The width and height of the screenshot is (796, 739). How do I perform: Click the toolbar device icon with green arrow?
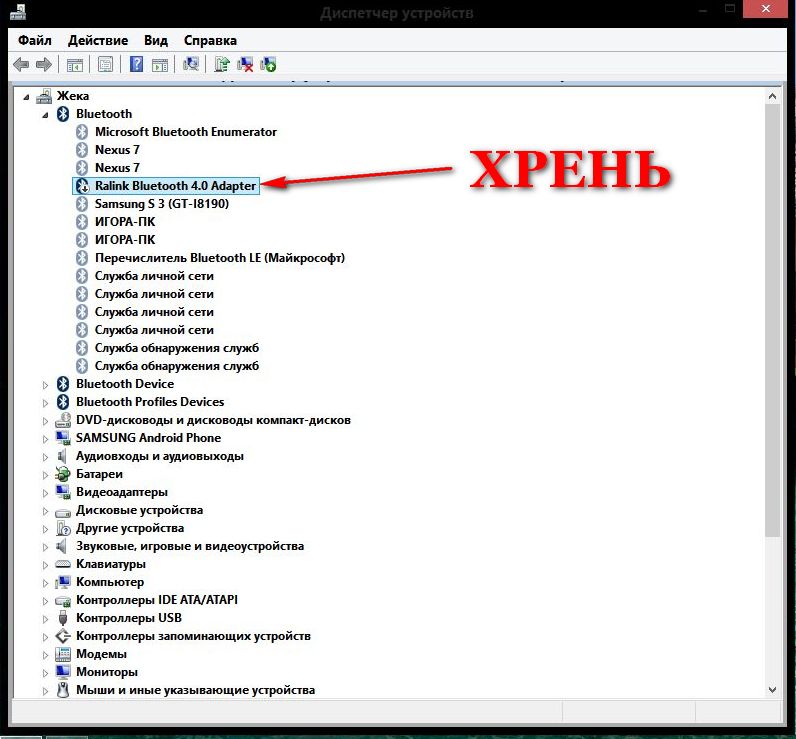[x=268, y=64]
